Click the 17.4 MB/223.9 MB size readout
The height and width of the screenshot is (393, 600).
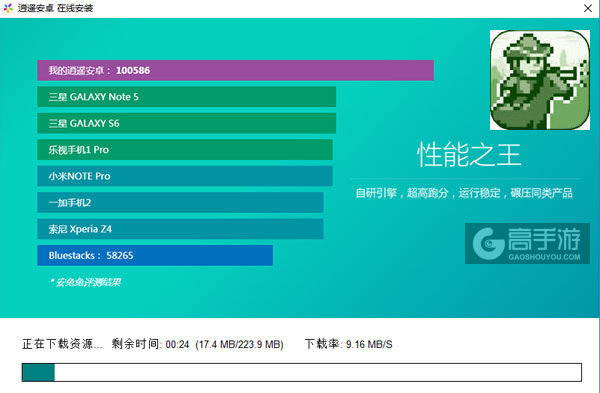(x=240, y=344)
